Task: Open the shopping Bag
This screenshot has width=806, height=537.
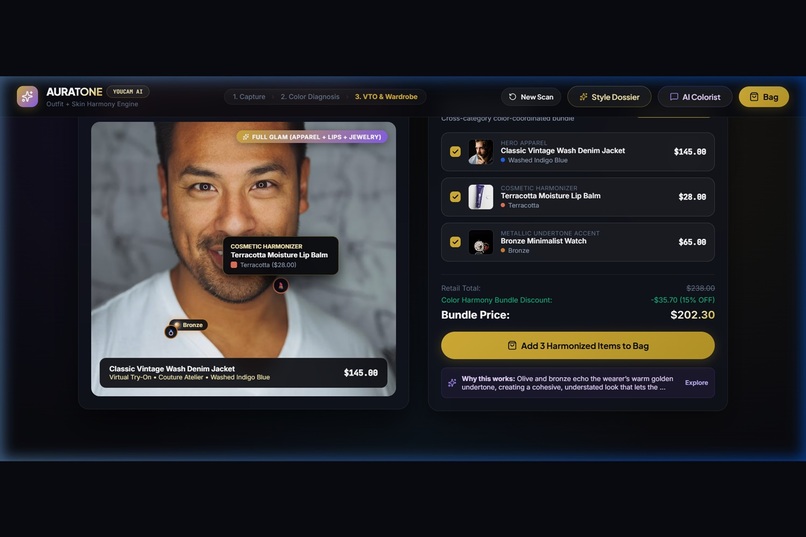Action: 763,97
